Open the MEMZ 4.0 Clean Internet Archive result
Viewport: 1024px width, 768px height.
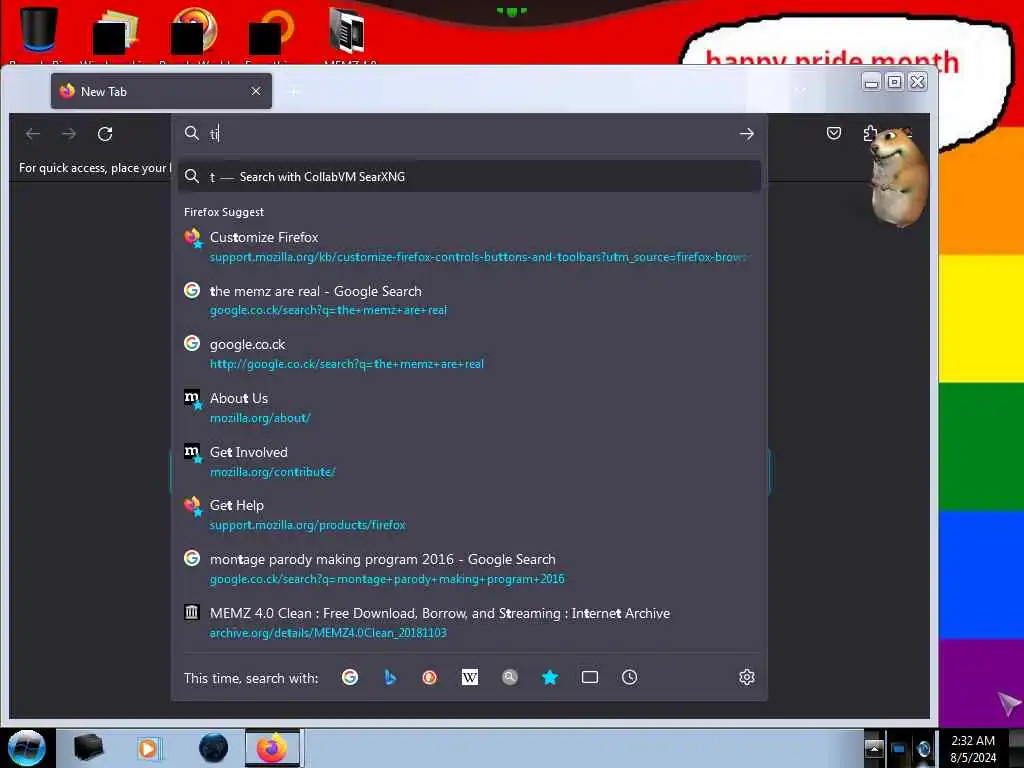point(470,622)
